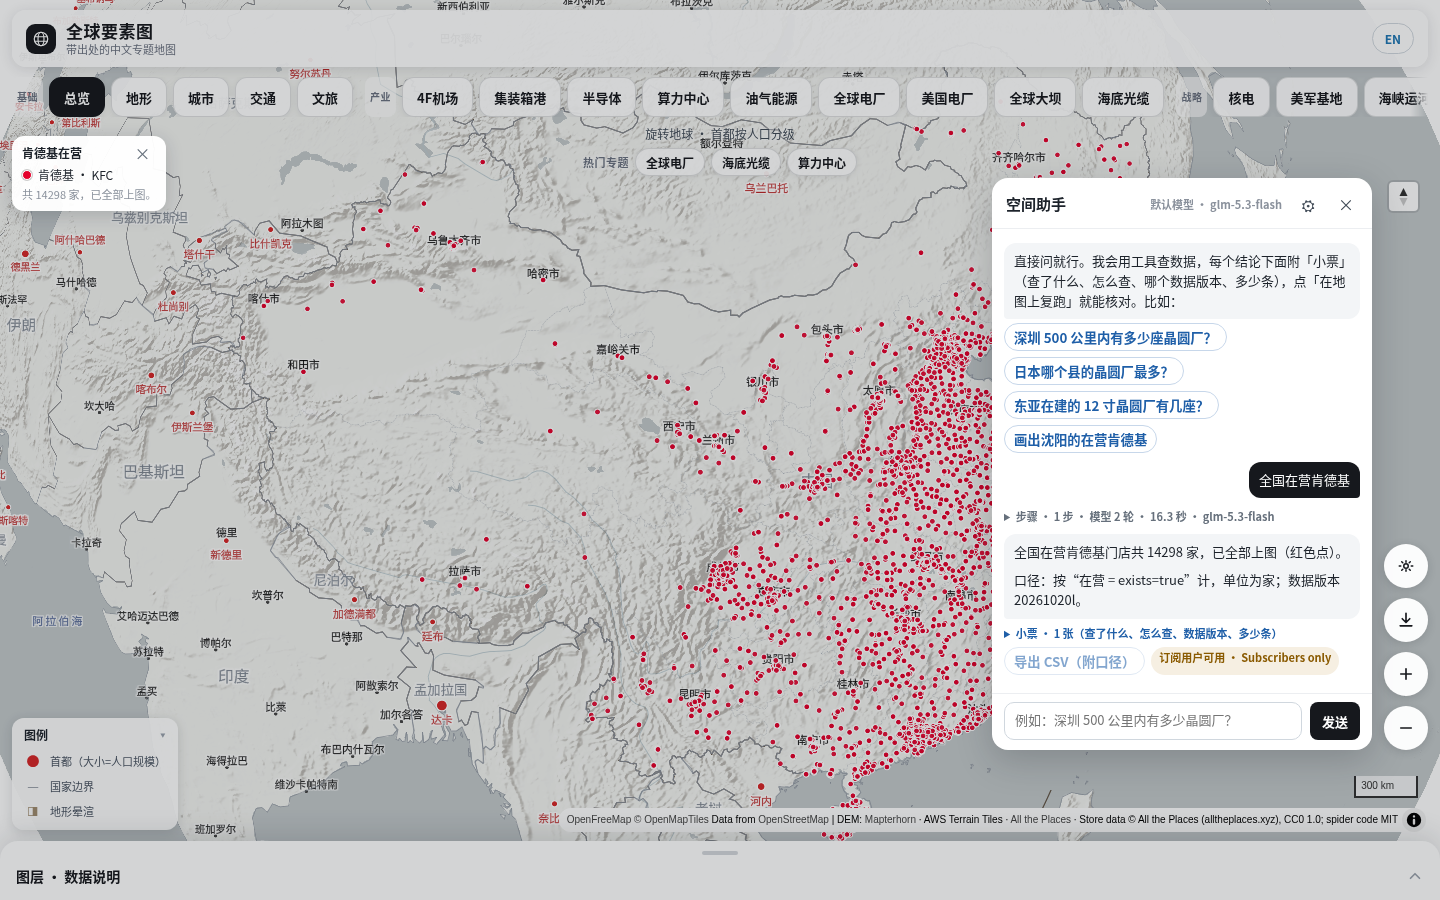Click the 全球电厂 hot topic chip
Image resolution: width=1440 pixels, height=900 pixels.
coord(670,163)
